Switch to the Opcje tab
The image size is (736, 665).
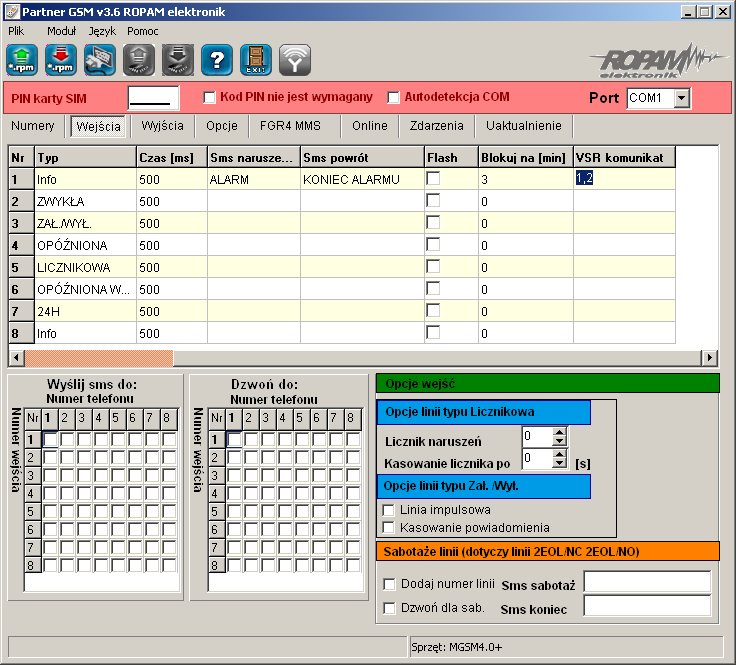222,126
